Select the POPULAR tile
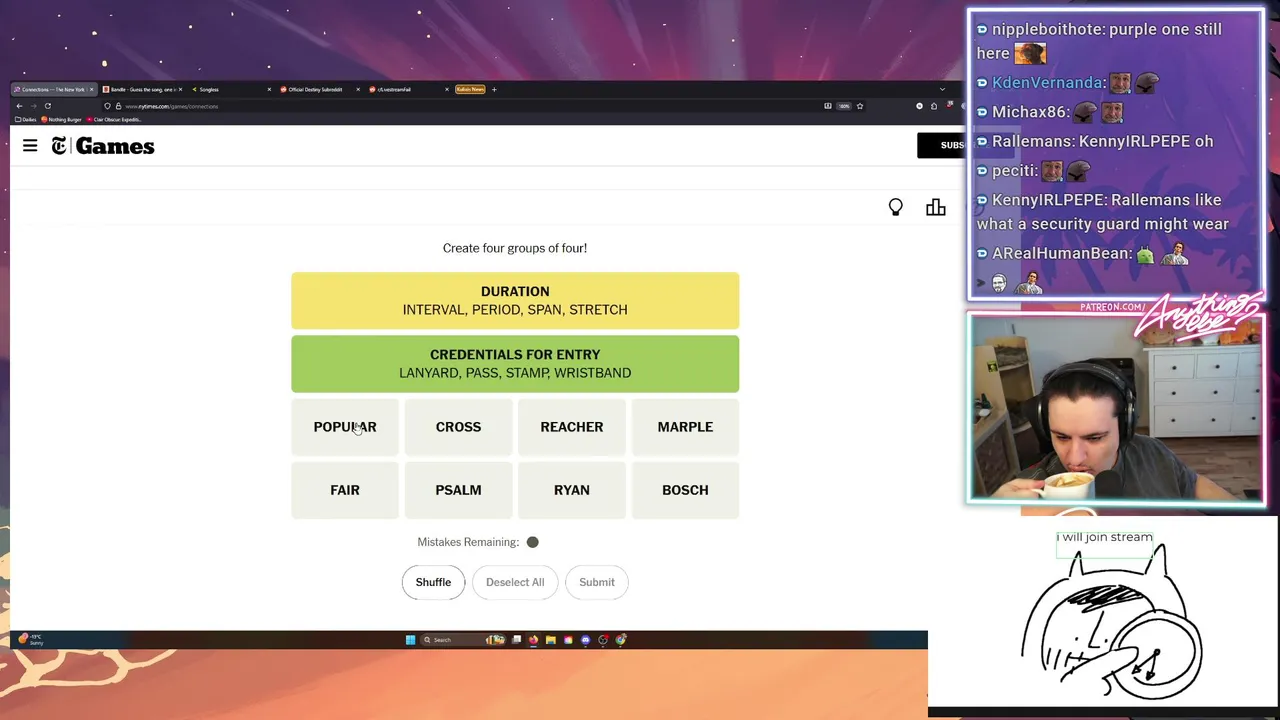Screen dimensions: 1280x720 [345, 427]
